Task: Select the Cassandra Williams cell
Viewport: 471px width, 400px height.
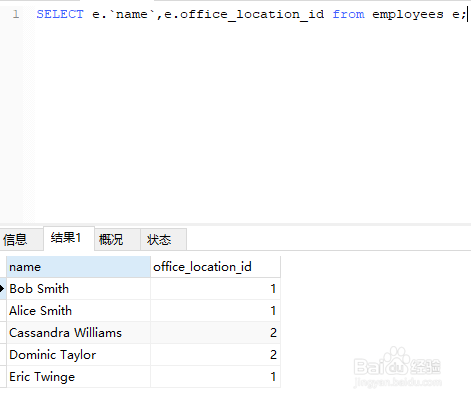Action: [78, 333]
